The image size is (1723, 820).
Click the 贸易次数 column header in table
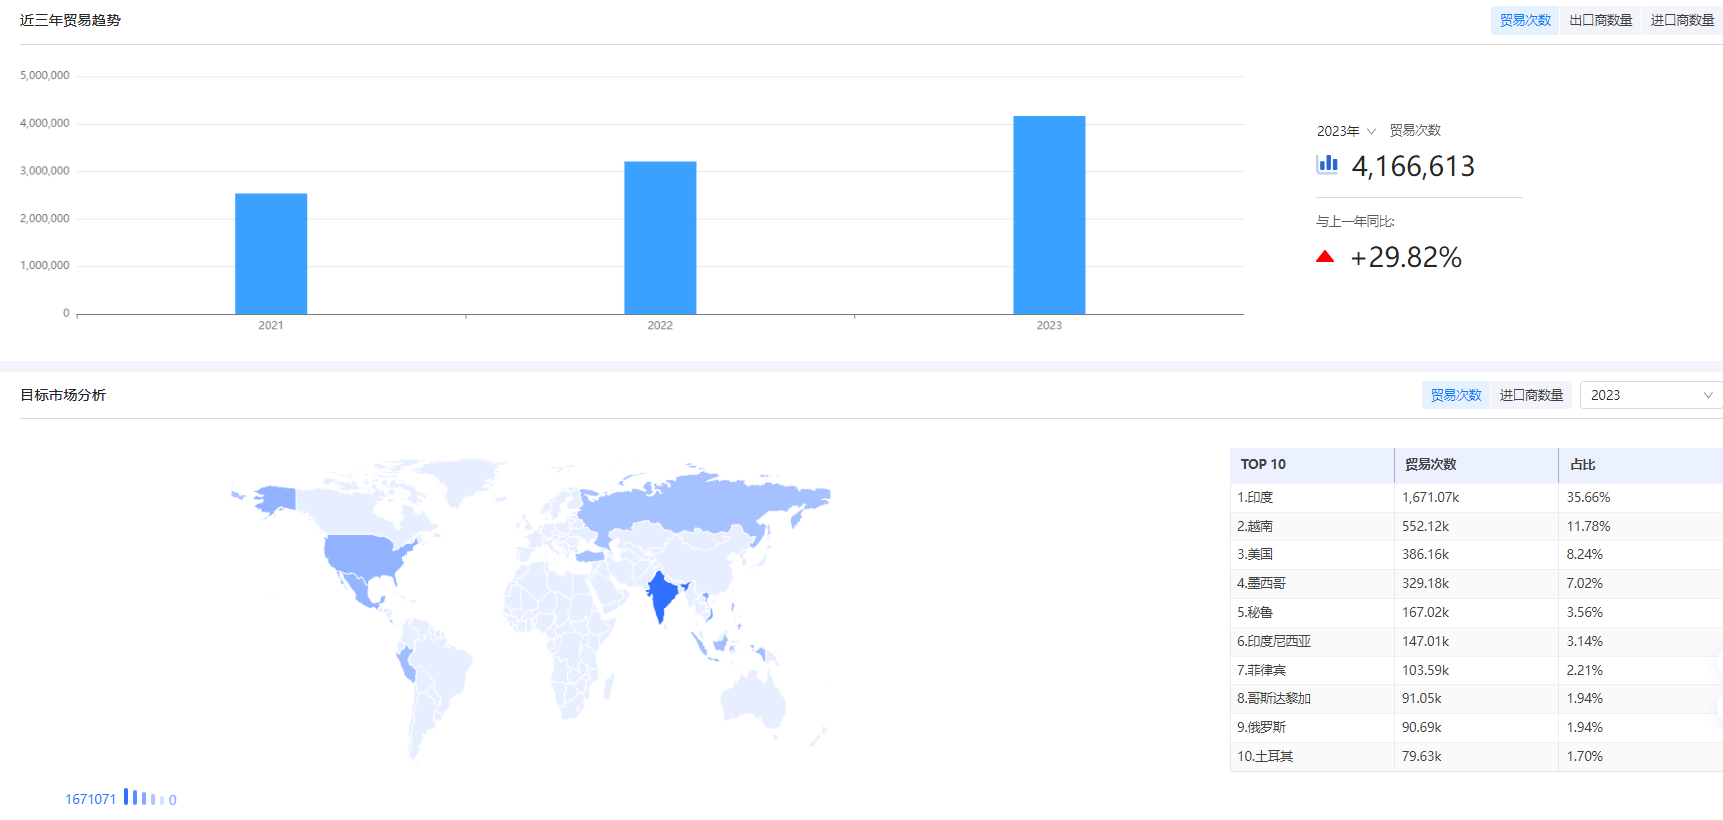[1430, 464]
